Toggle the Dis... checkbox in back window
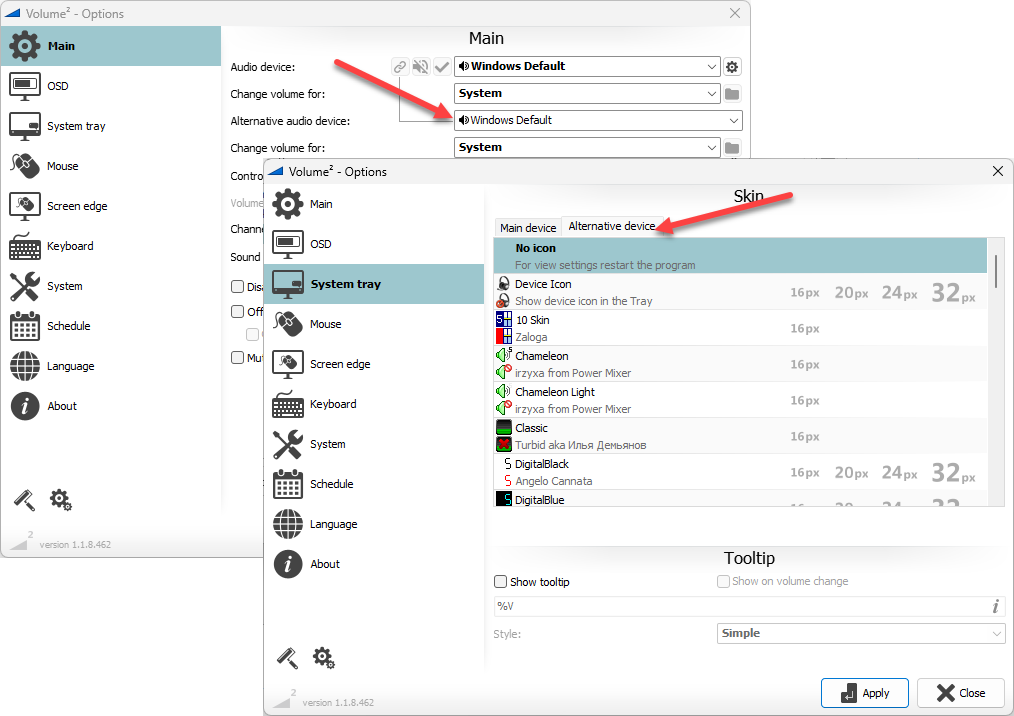The image size is (1014, 716). tap(237, 286)
